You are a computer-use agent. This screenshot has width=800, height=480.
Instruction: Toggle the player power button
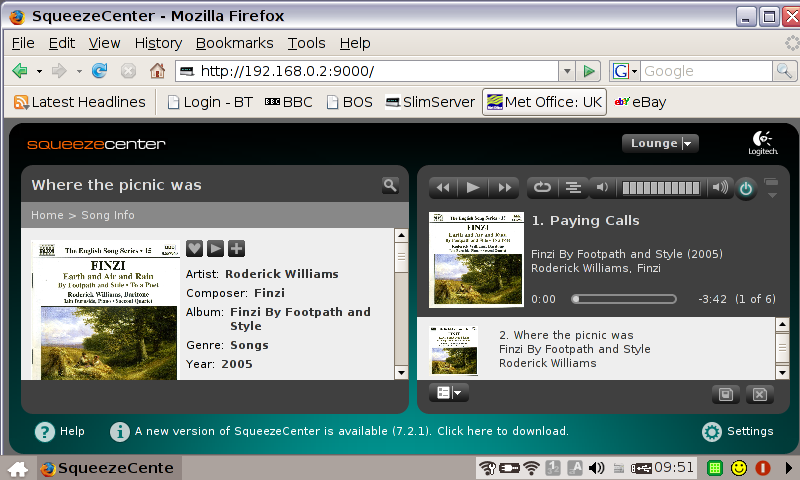click(x=746, y=188)
